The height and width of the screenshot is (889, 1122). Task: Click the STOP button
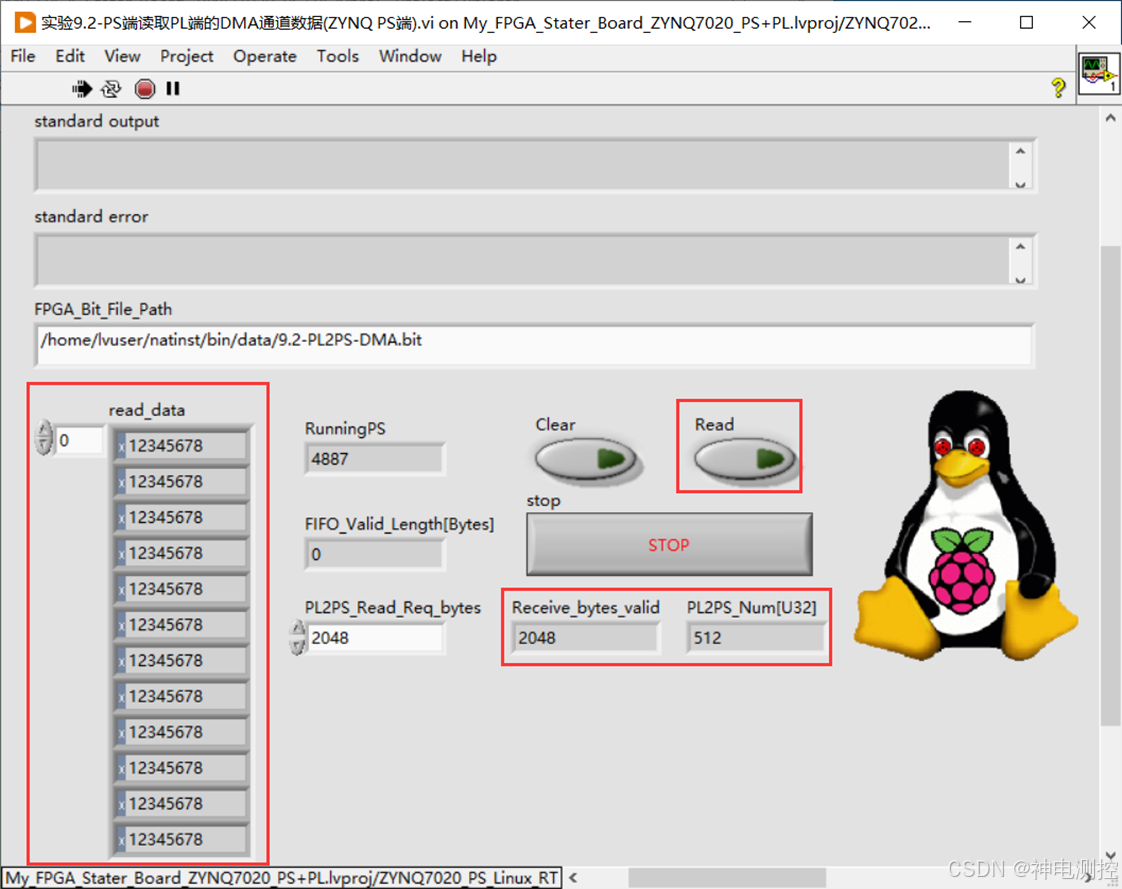pos(669,544)
